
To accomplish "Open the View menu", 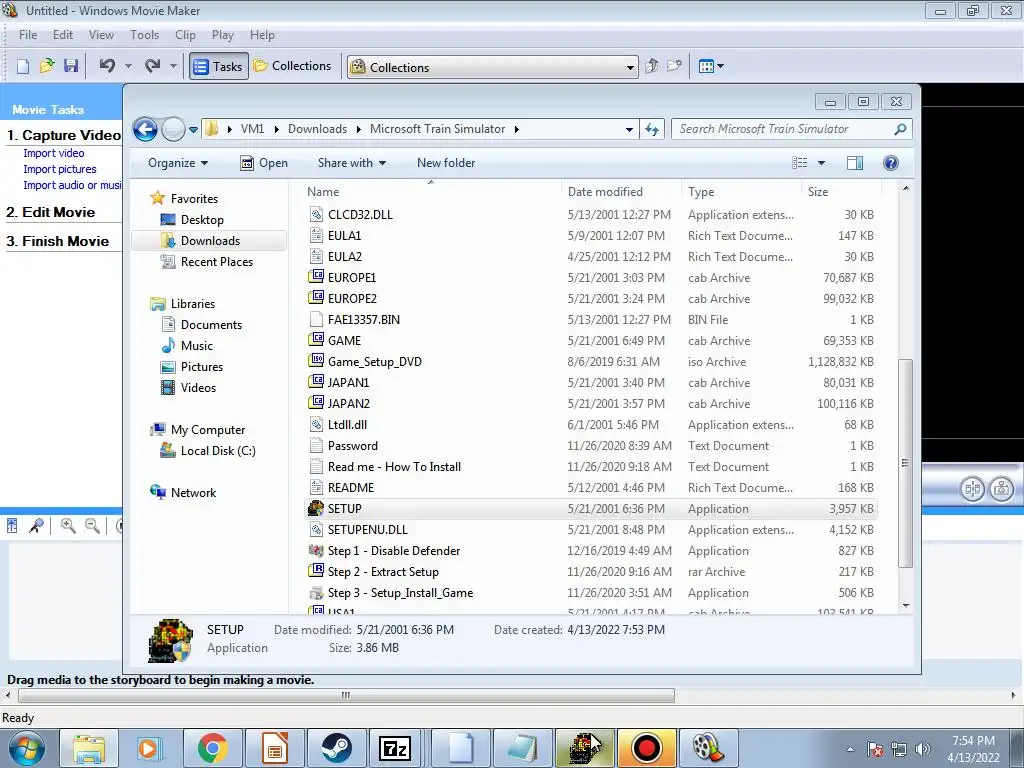I will point(101,35).
